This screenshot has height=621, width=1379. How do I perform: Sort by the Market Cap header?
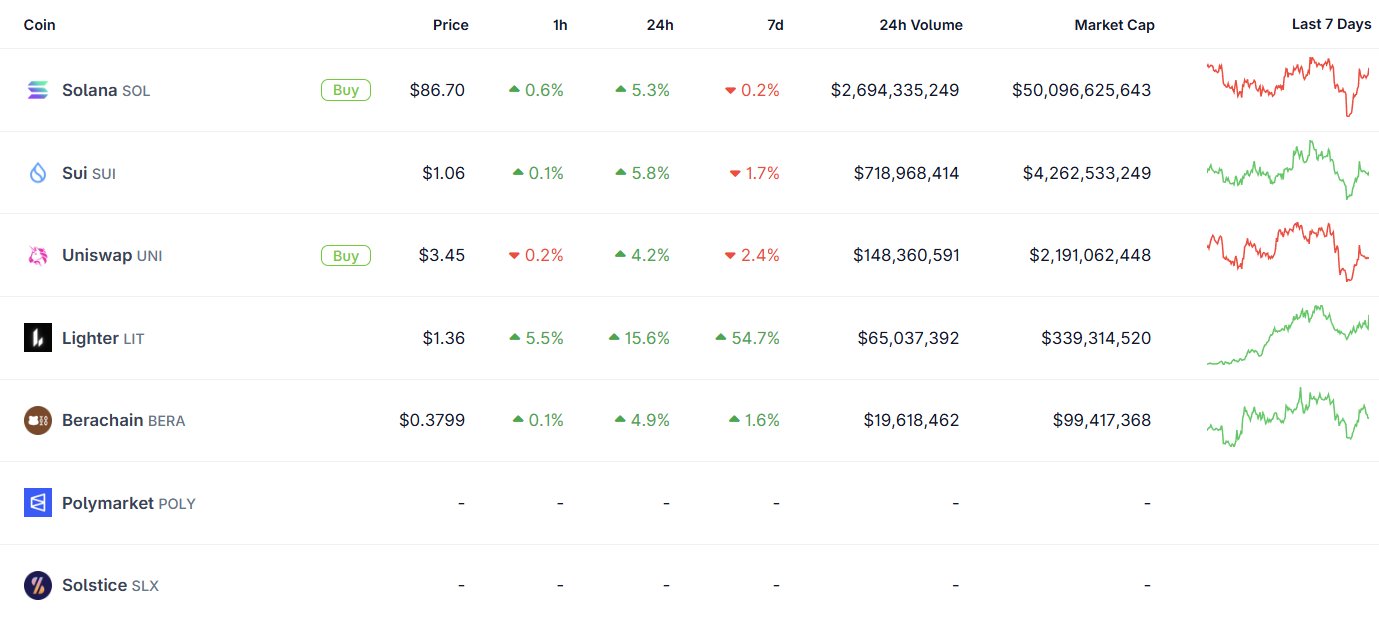[1114, 25]
